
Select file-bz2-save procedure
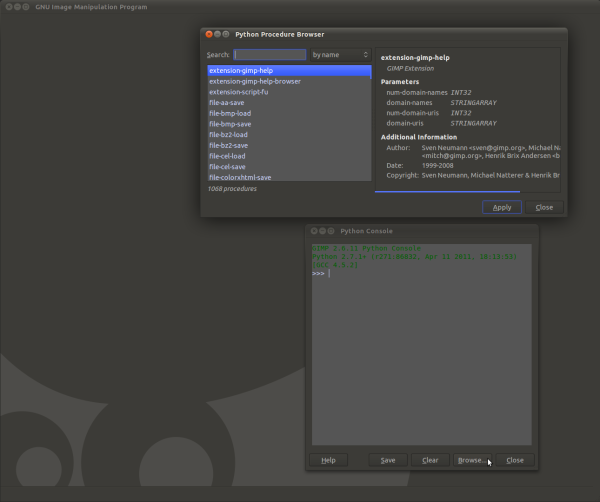(x=289, y=145)
